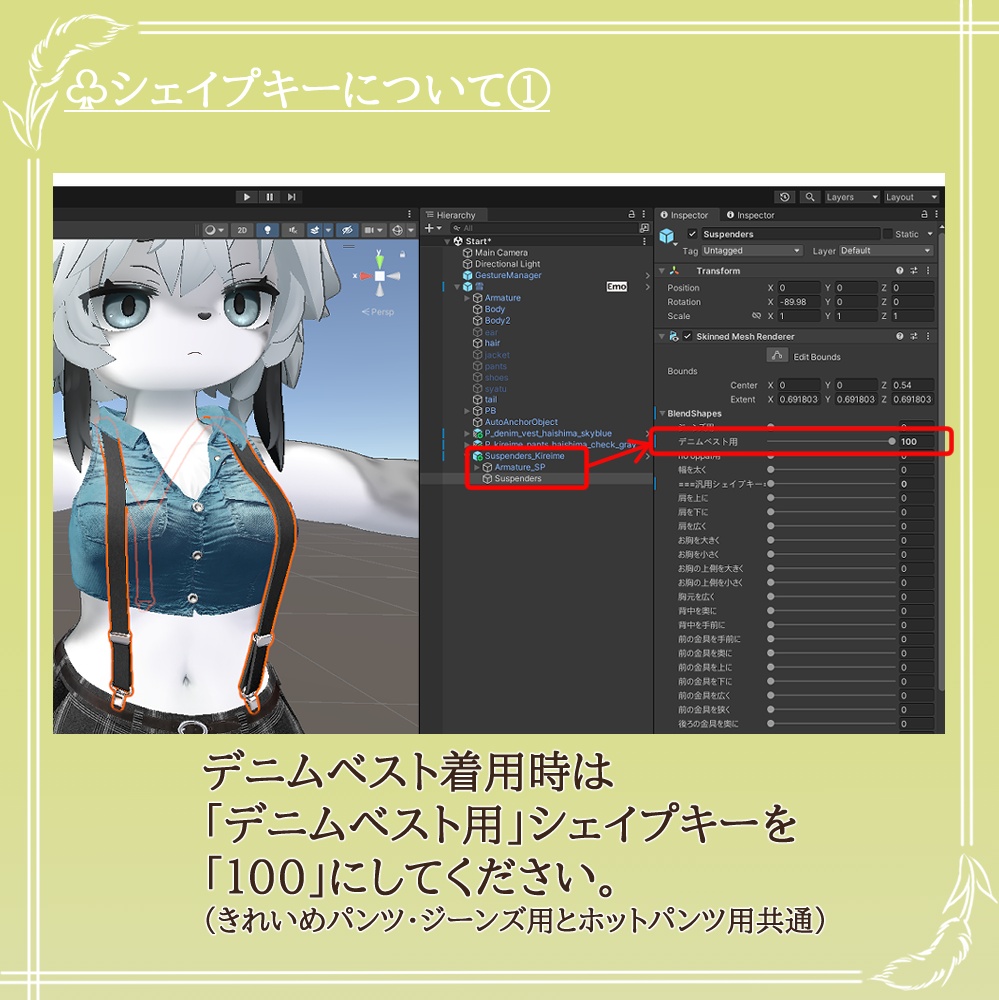Open the Scene camera settings icon
This screenshot has width=999, height=1000.
tap(373, 230)
